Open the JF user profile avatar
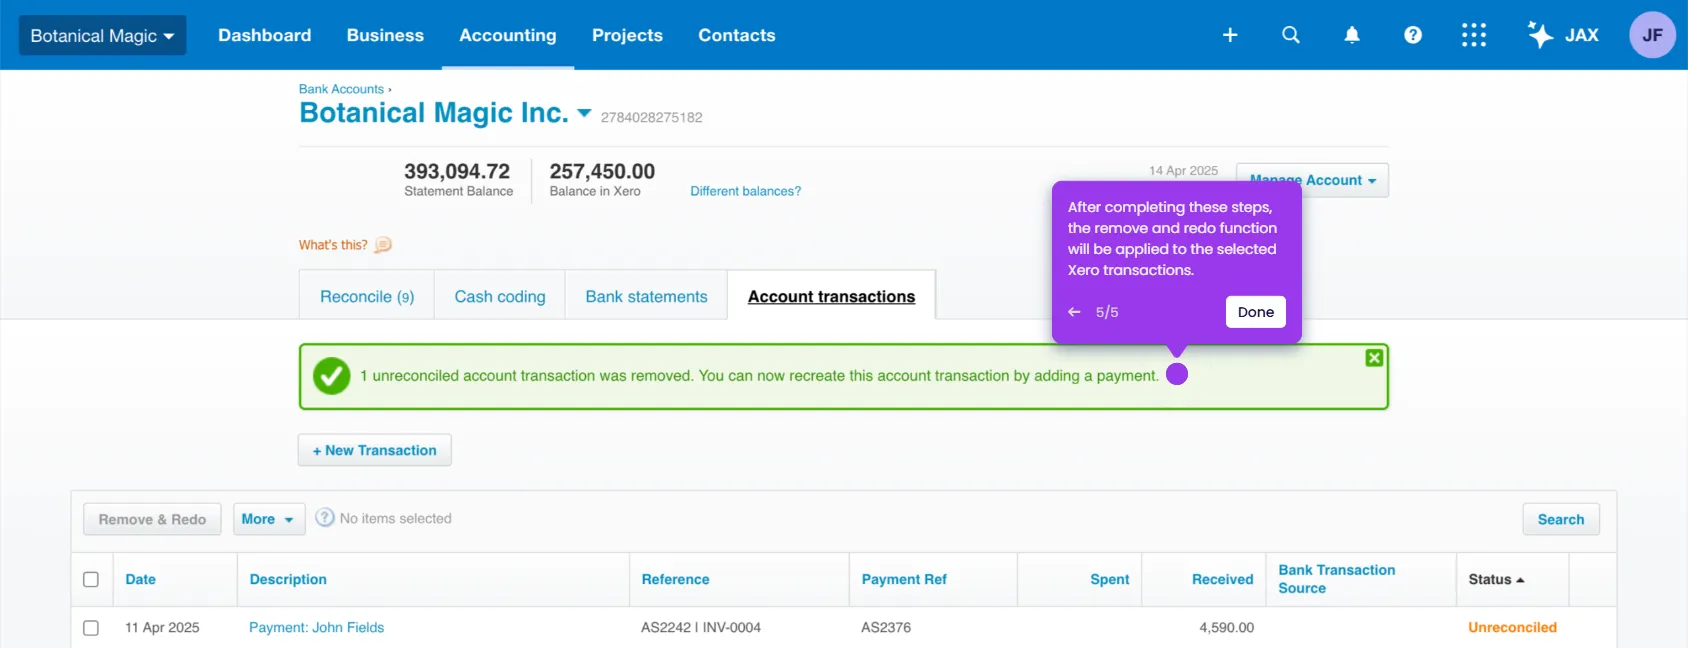The width and height of the screenshot is (1688, 648). 1652,35
